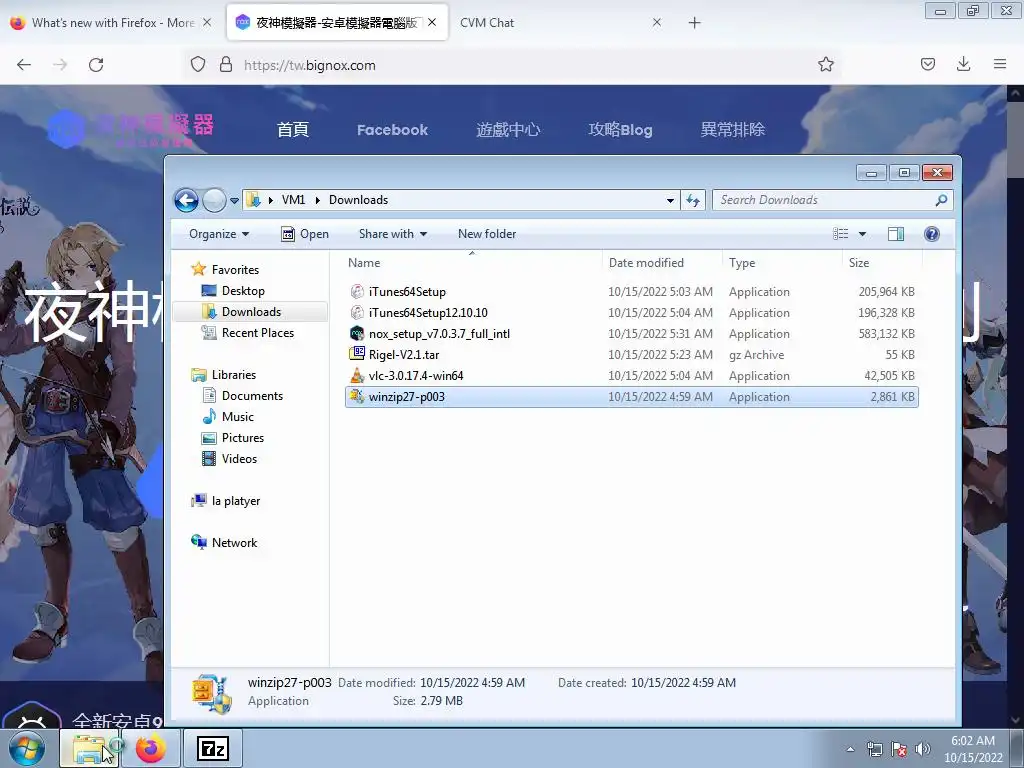Open the Explorer recent pages dropdown arrow
This screenshot has width=1024, height=768.
click(x=234, y=201)
